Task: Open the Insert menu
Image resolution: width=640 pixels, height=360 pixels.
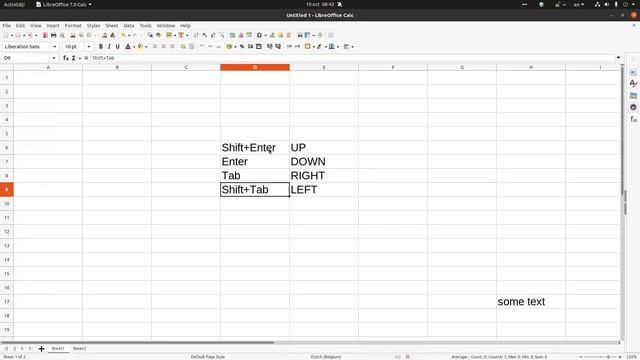Action: (53, 25)
